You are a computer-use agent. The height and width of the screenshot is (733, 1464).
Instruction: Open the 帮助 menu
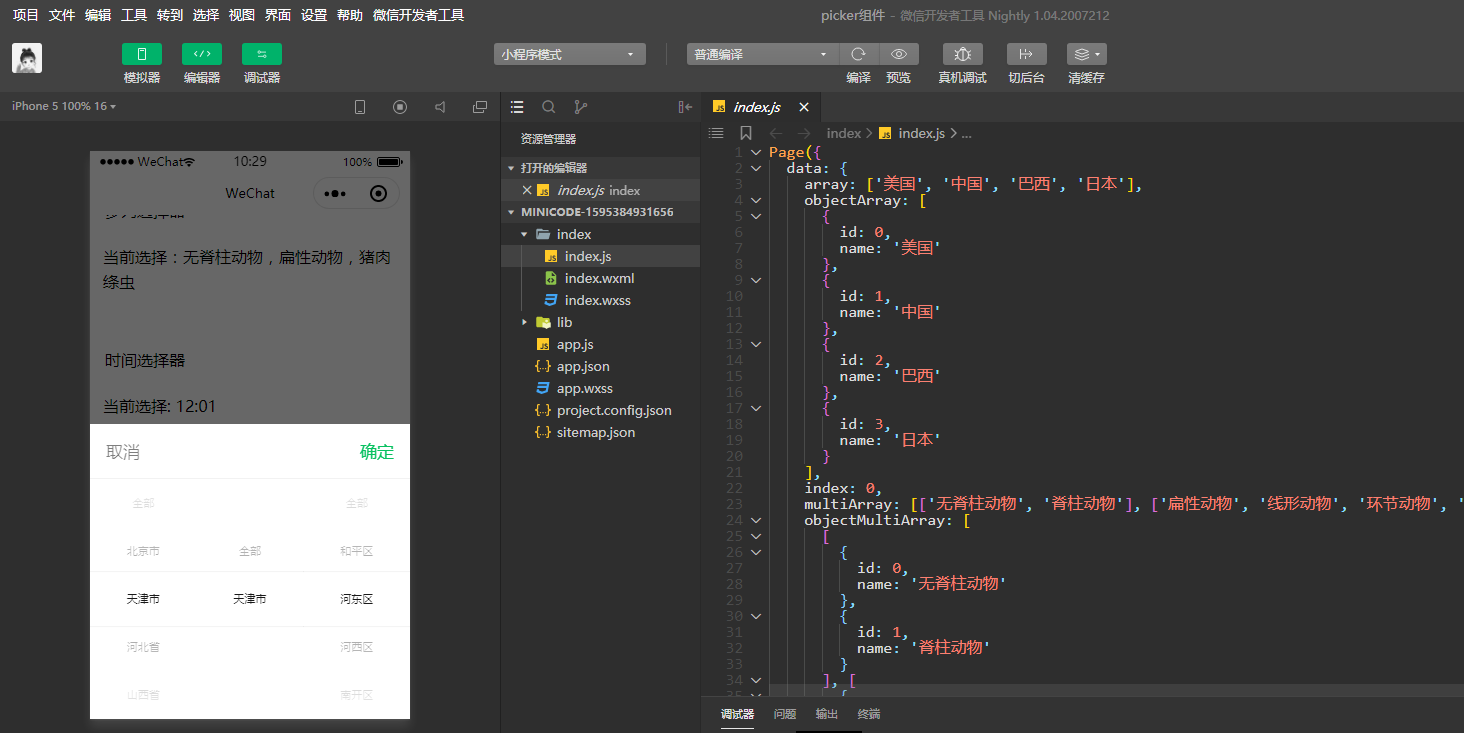coord(350,15)
